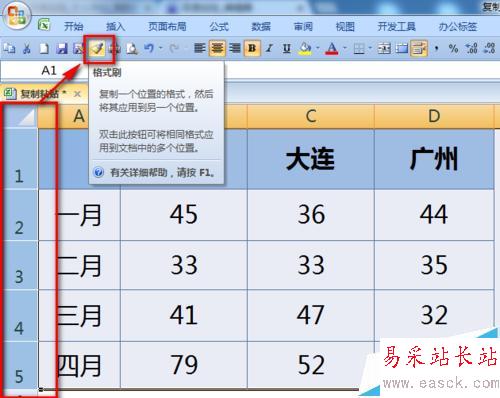Align text left
Image resolution: width=500 pixels, height=398 pixels.
pos(200,48)
